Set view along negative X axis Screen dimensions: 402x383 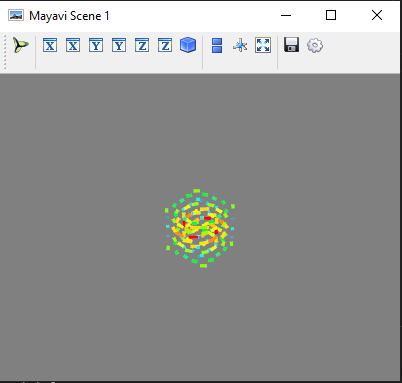tap(50, 45)
